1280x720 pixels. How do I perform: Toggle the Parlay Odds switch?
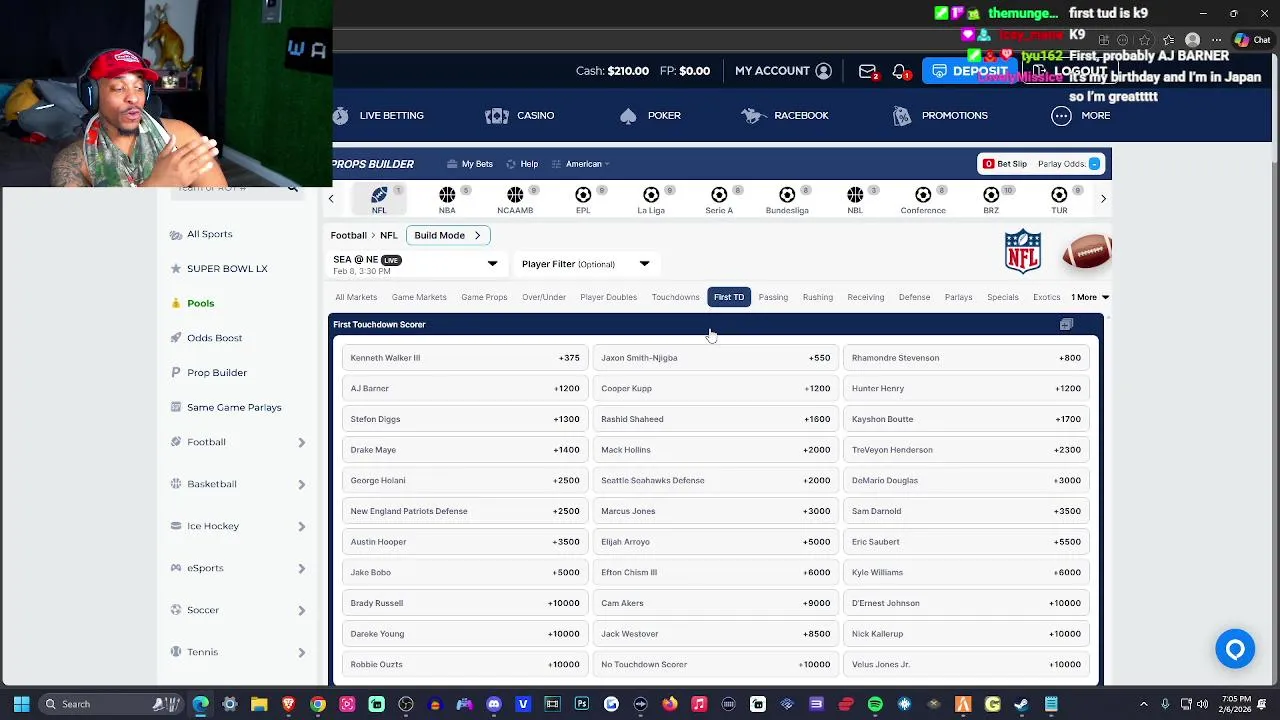tap(1094, 164)
